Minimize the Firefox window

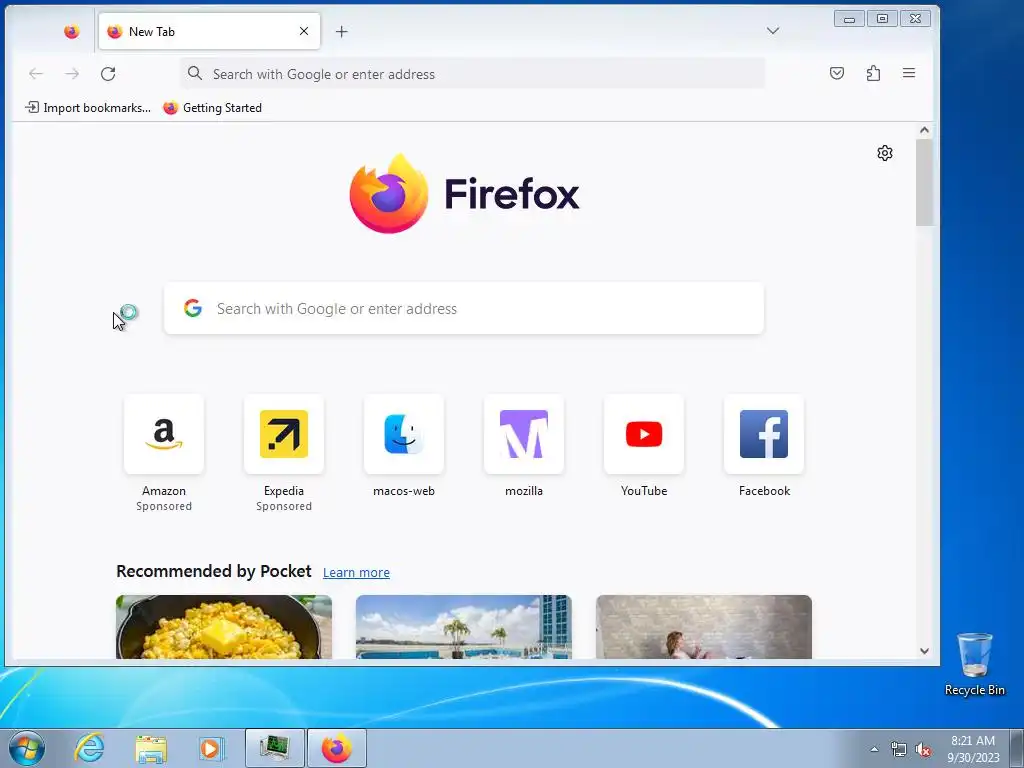[x=850, y=18]
